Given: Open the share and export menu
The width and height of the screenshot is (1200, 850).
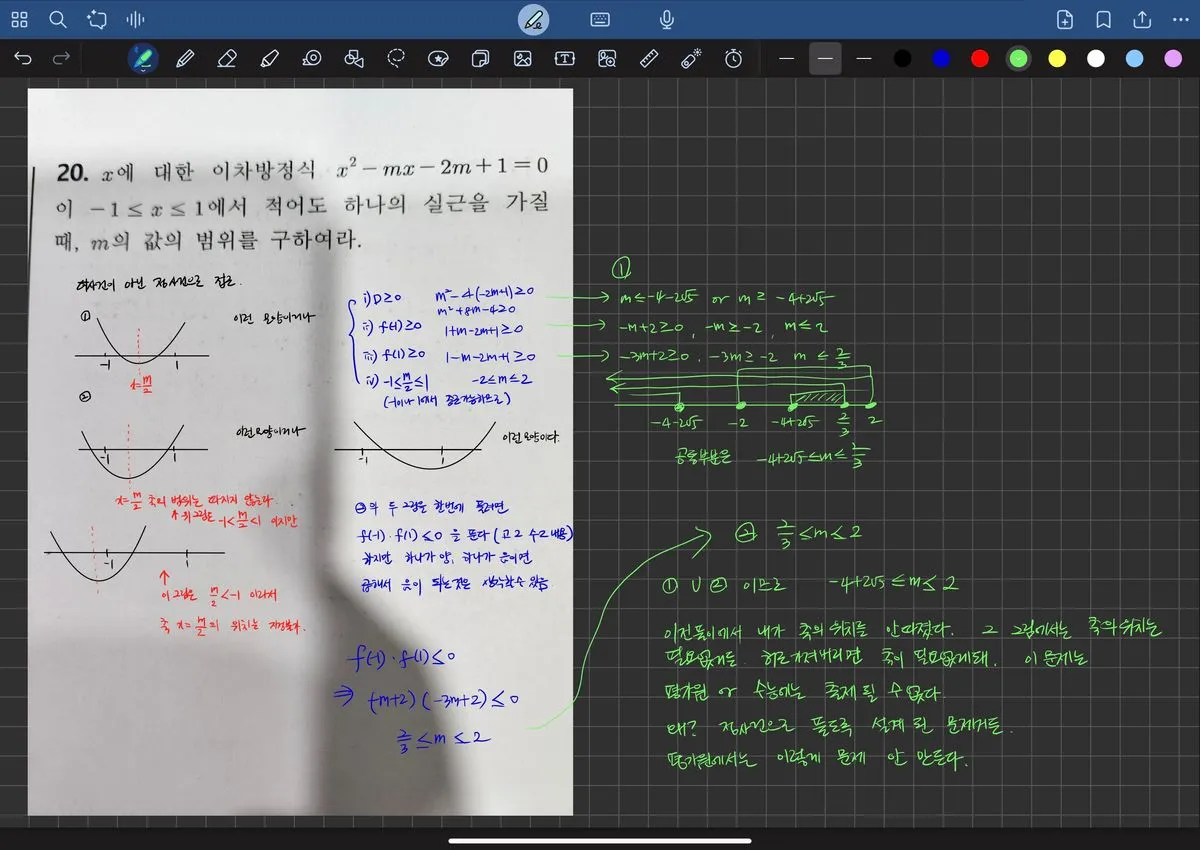Looking at the screenshot, I should [x=1142, y=20].
